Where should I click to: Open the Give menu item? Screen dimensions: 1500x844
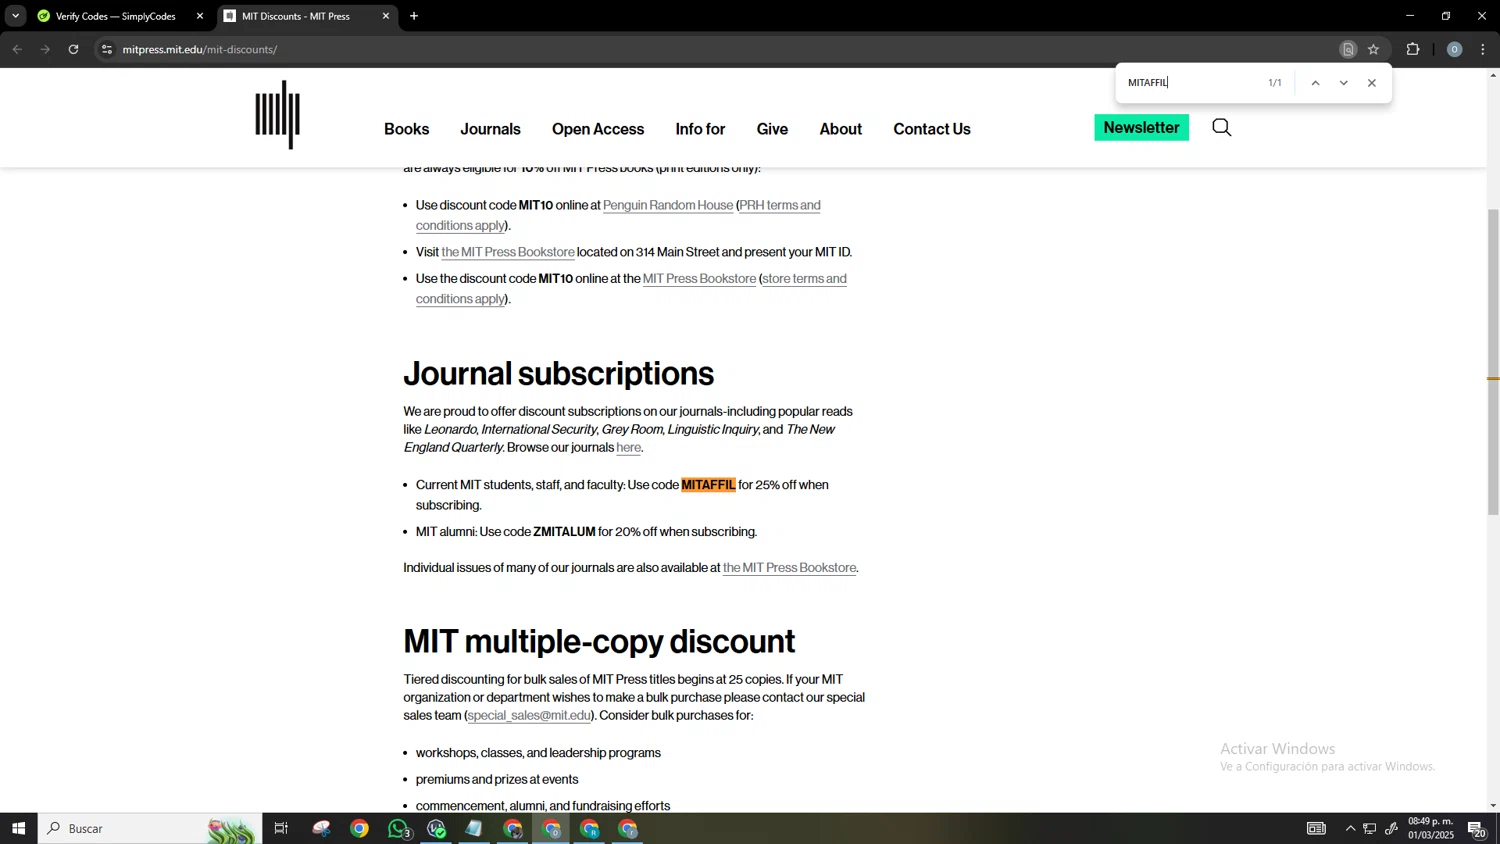tap(772, 129)
